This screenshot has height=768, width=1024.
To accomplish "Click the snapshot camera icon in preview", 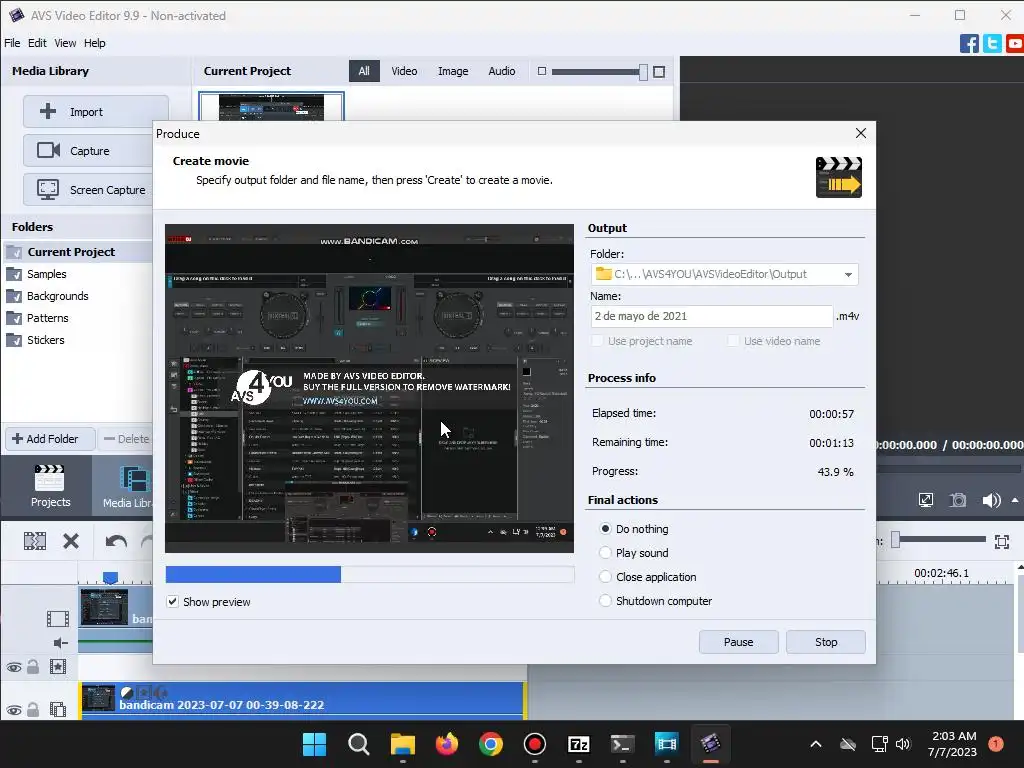I will coord(957,500).
